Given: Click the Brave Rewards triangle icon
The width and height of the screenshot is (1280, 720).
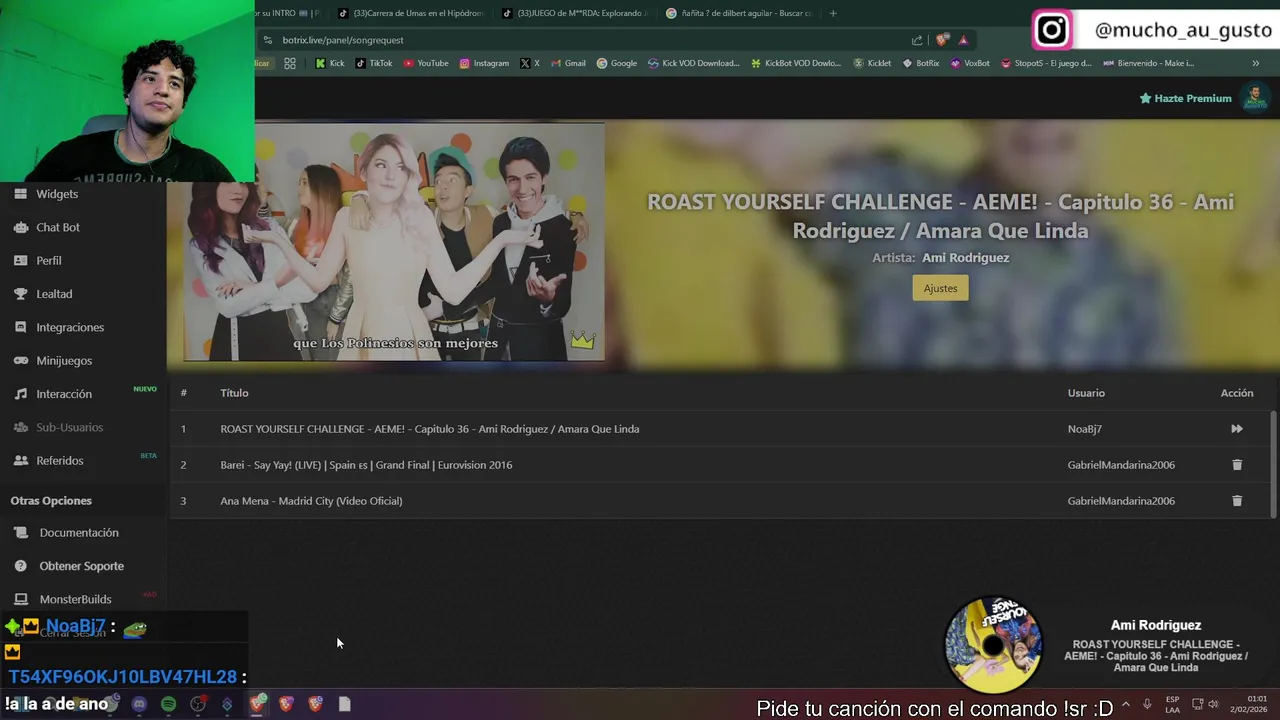Looking at the screenshot, I should (x=963, y=40).
